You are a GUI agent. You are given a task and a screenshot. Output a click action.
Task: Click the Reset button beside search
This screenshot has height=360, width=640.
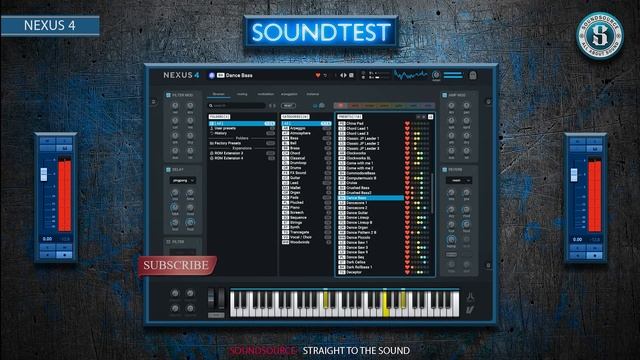pos(288,106)
